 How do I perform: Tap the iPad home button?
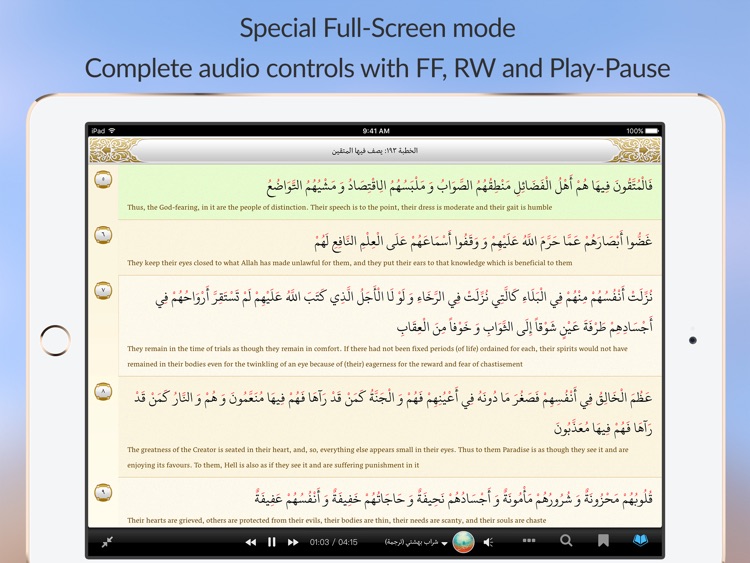pyautogui.click(x=55, y=341)
